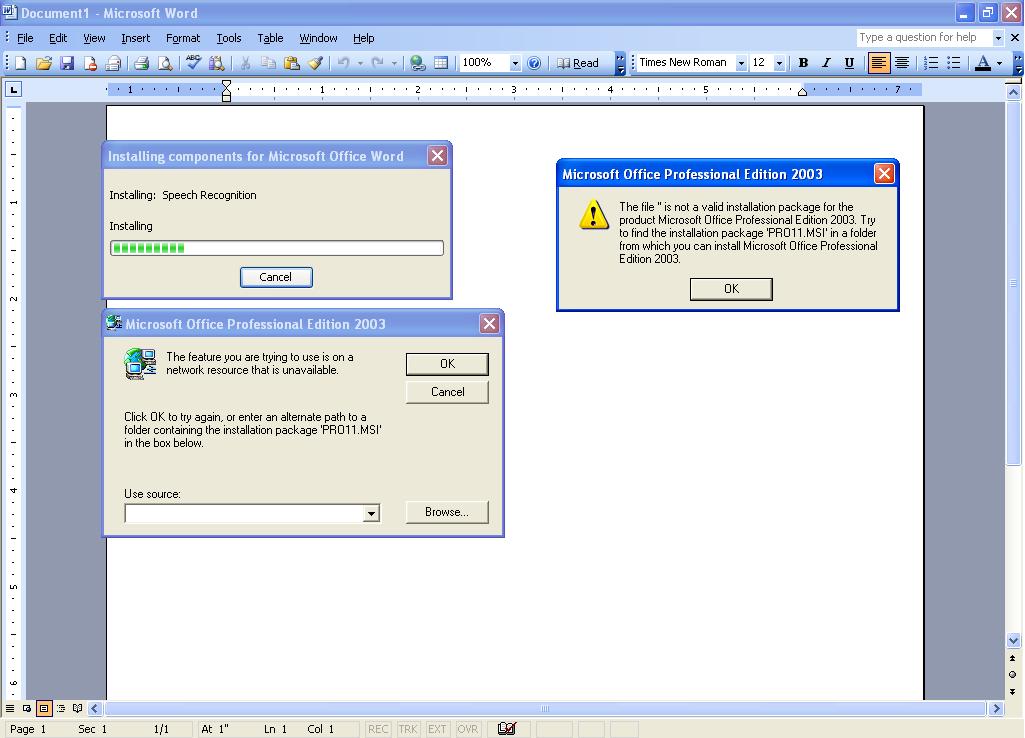Apply font color with the A icon
1025x738 pixels.
point(983,63)
